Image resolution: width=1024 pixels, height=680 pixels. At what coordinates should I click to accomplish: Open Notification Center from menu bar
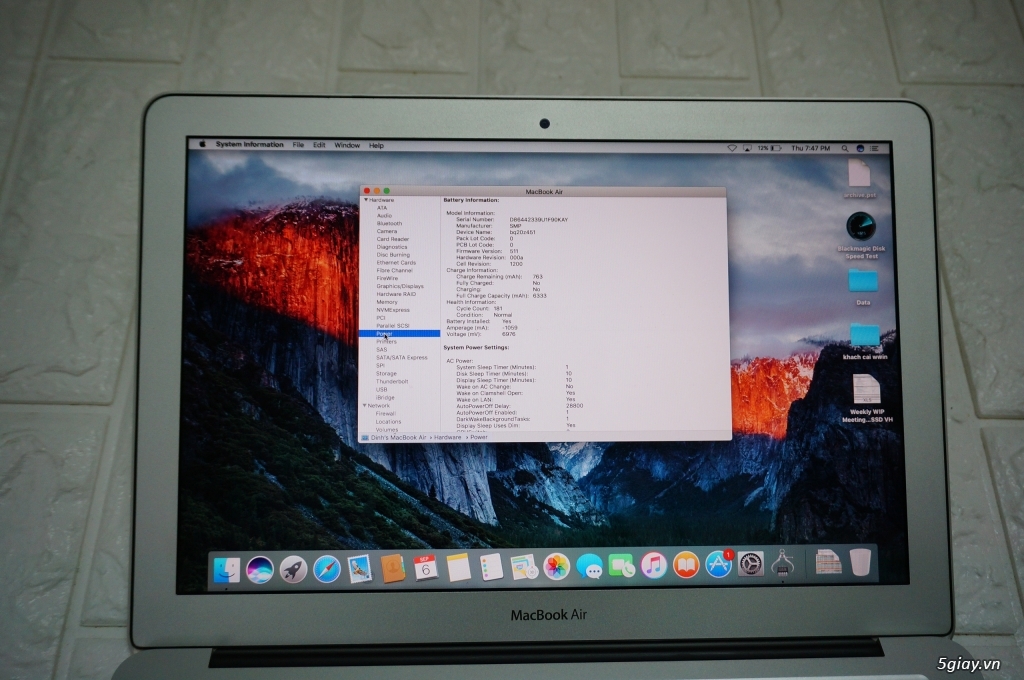[874, 148]
